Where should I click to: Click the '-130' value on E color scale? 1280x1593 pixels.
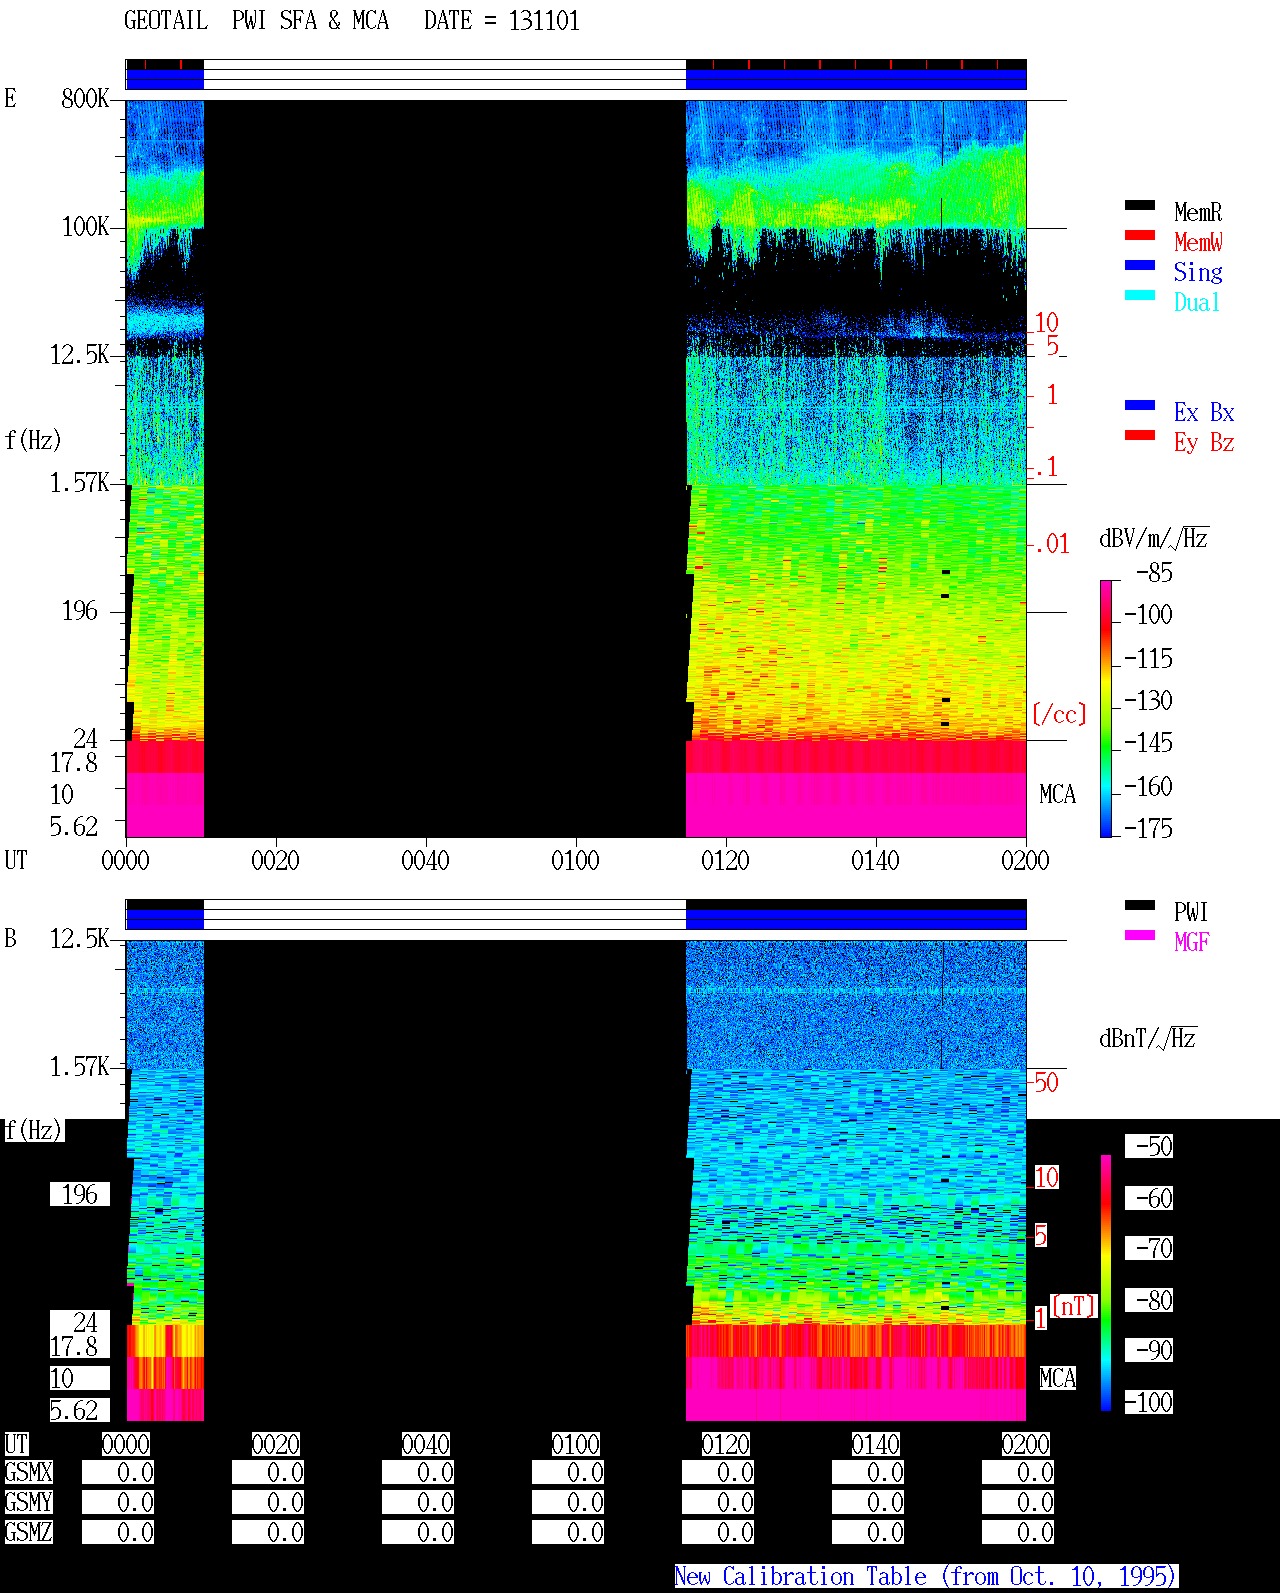coord(1148,700)
